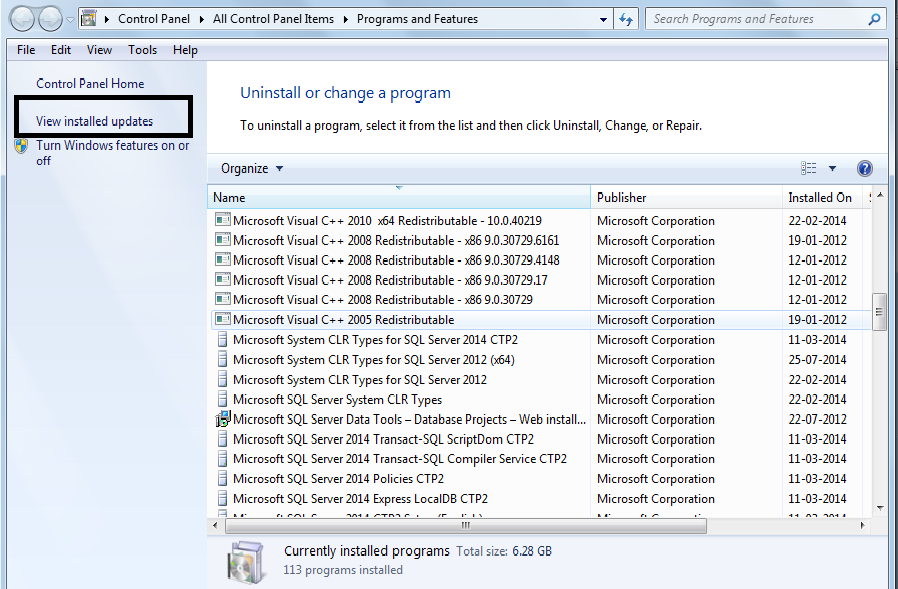Click icon of SQL Server 2014 Transact-SQL ScriptDom CTP2

[x=222, y=439]
